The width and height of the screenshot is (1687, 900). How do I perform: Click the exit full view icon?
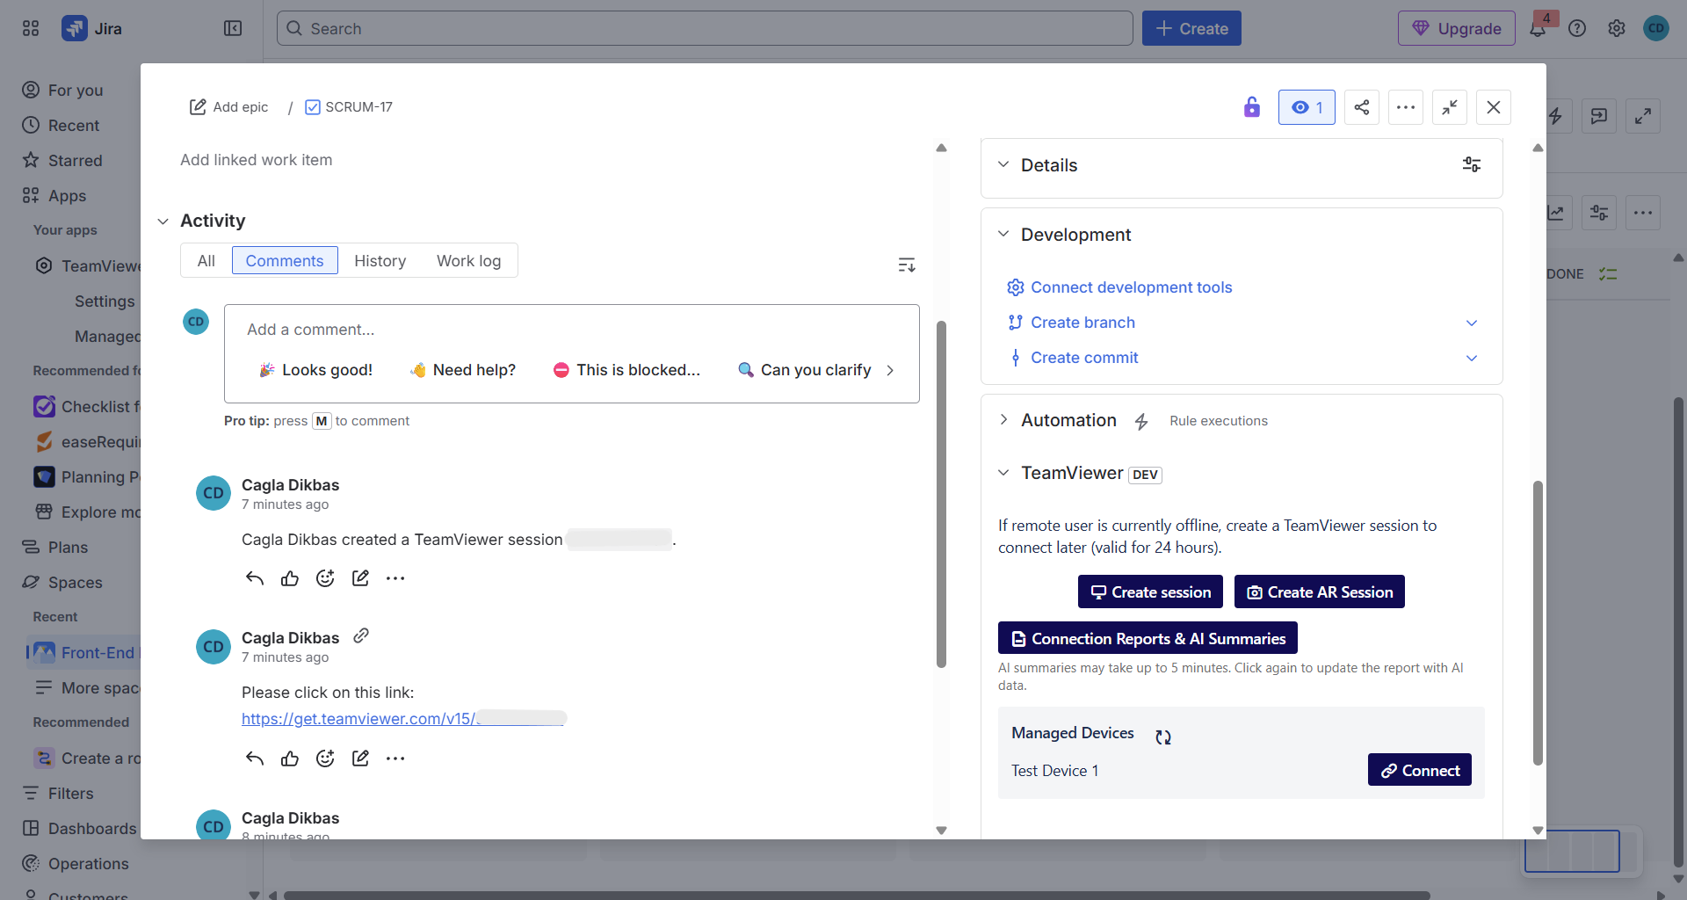coord(1449,107)
